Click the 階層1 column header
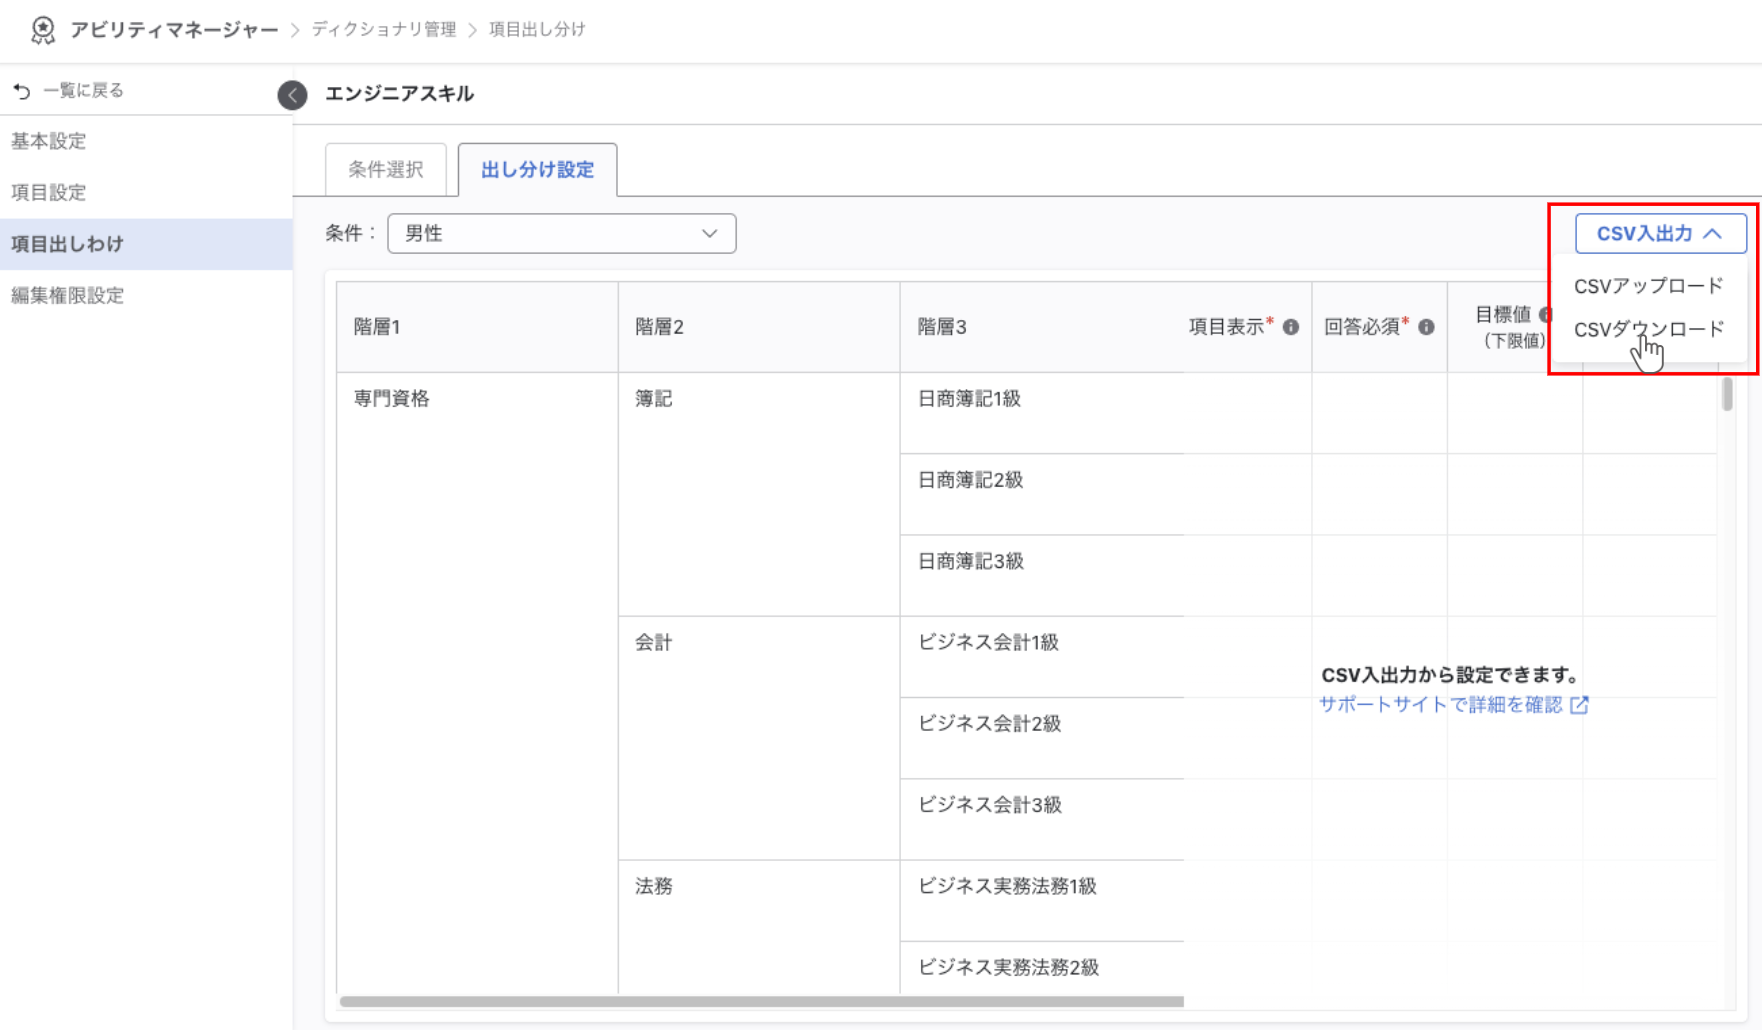 [x=477, y=327]
